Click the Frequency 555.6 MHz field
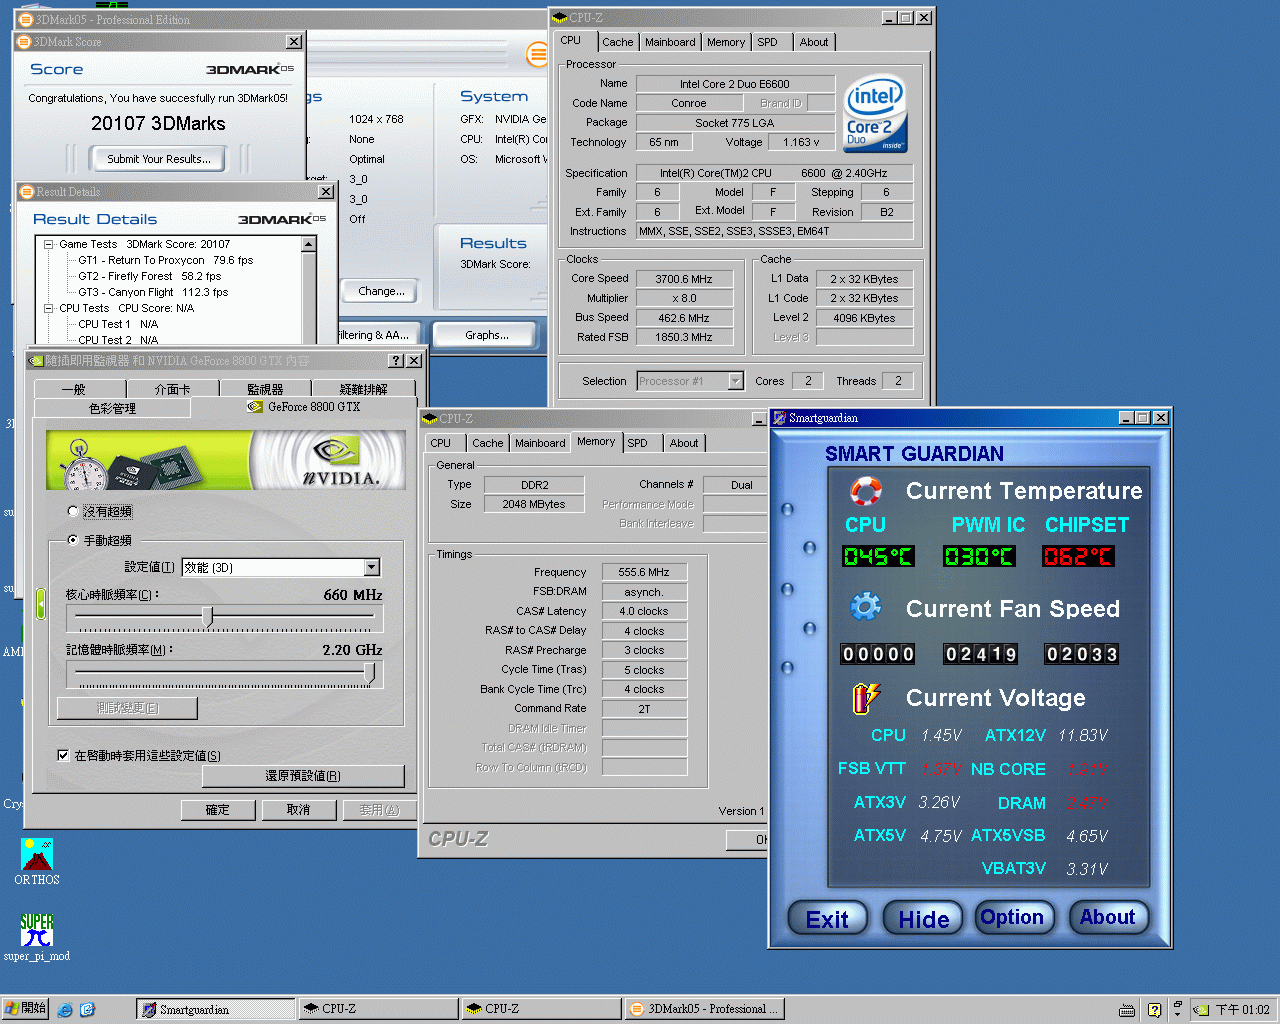The height and width of the screenshot is (1024, 1280). click(644, 572)
